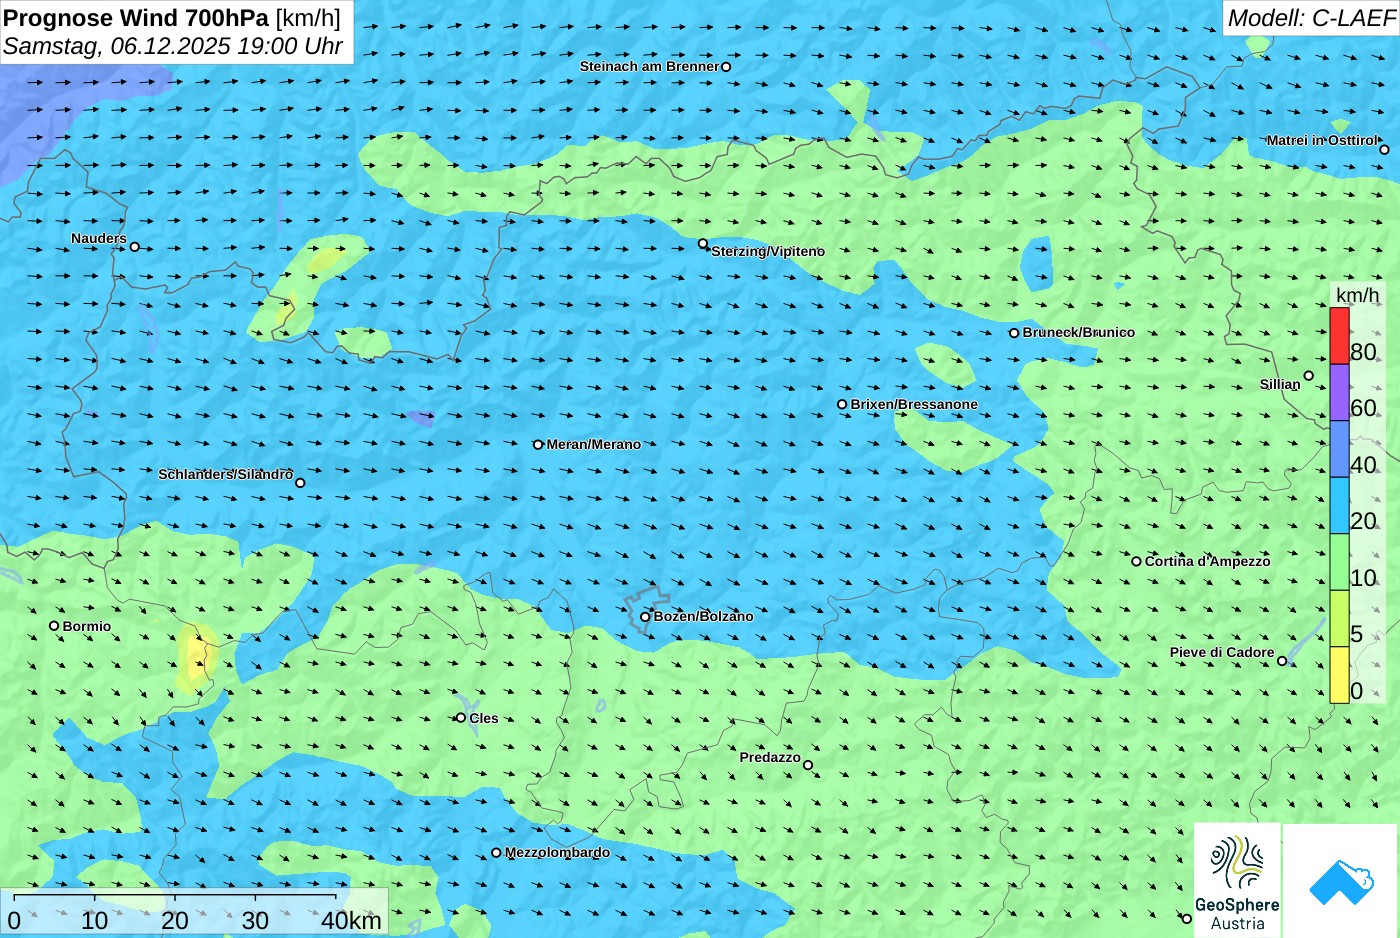Click the light green 5 km/h legend swatch
The height and width of the screenshot is (938, 1400).
coord(1339,619)
